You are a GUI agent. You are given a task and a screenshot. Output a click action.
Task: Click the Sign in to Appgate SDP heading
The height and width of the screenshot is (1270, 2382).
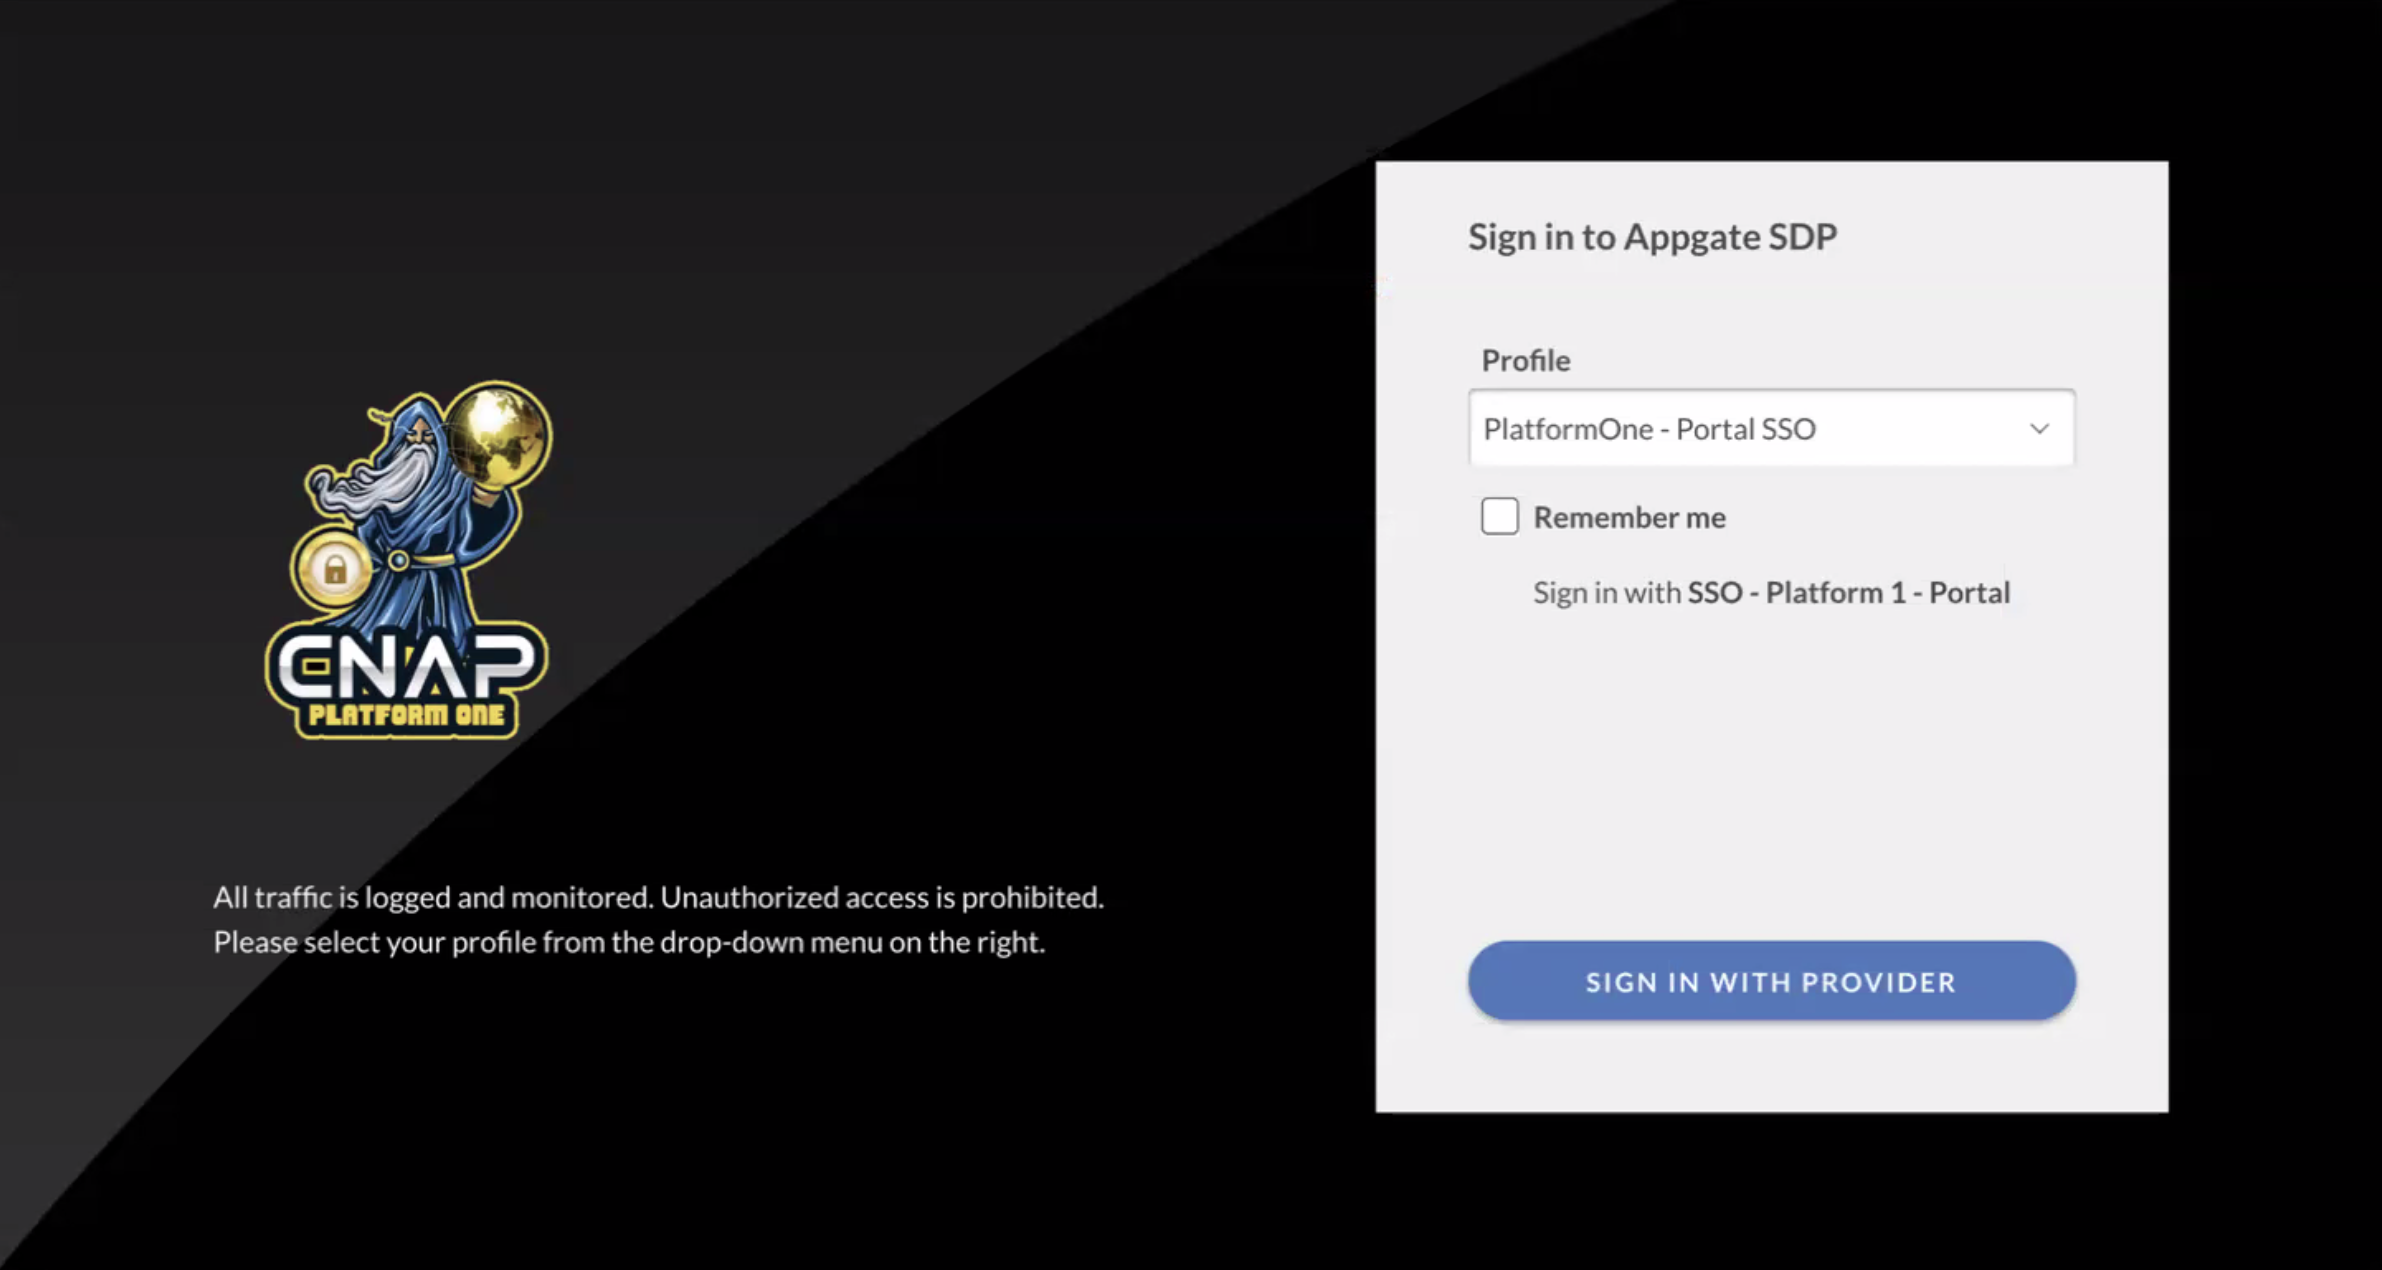(1652, 237)
